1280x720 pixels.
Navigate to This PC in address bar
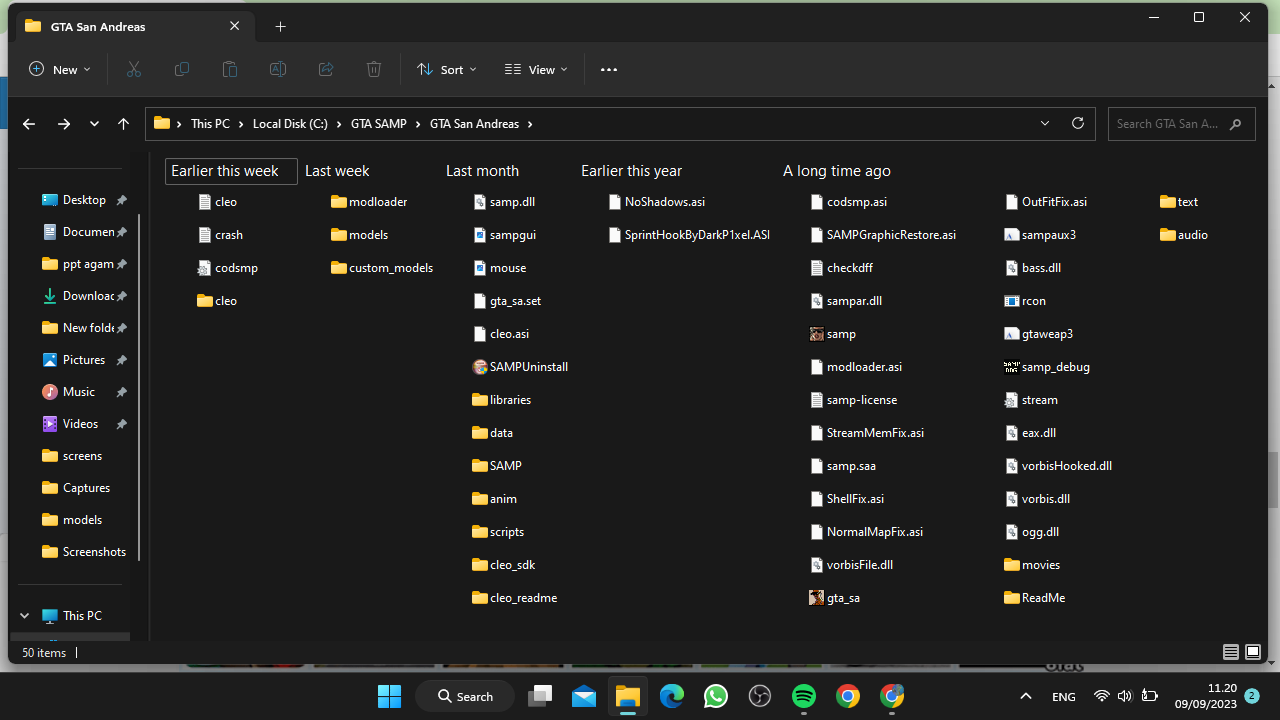[210, 124]
